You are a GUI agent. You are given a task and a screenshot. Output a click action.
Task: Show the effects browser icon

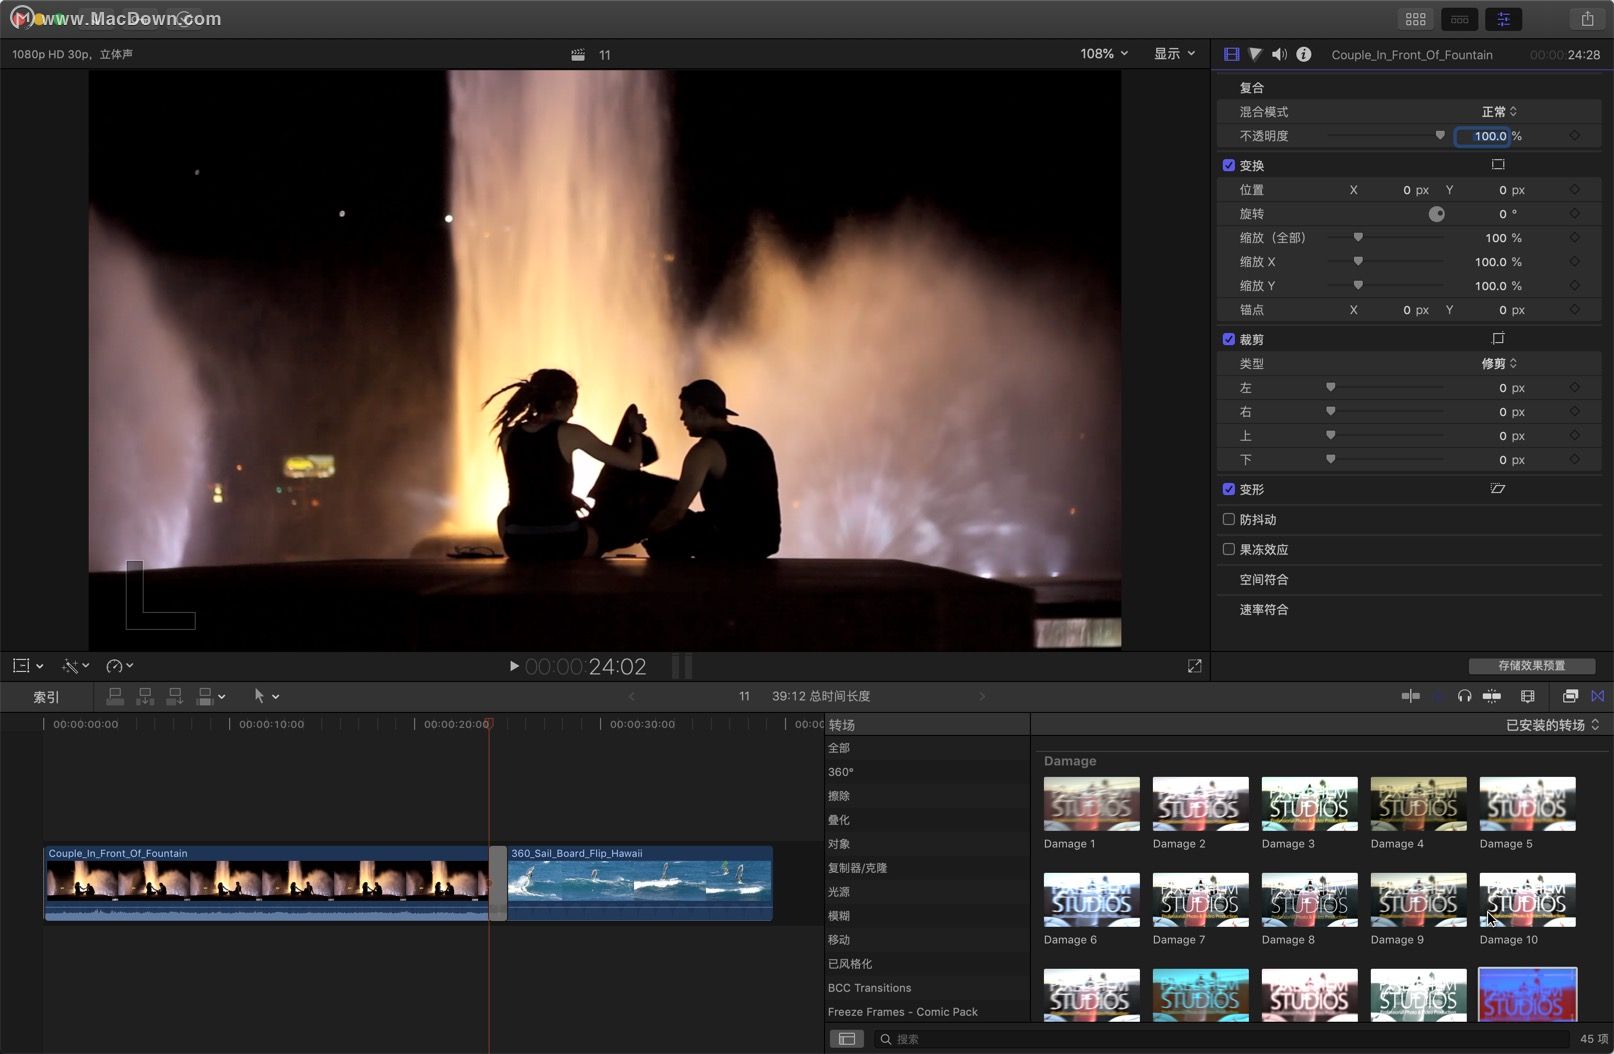tap(1570, 696)
